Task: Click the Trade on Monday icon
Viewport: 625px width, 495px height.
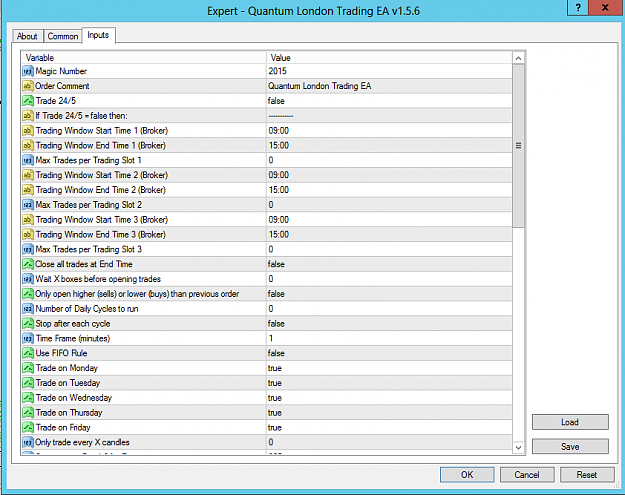Action: [28, 368]
